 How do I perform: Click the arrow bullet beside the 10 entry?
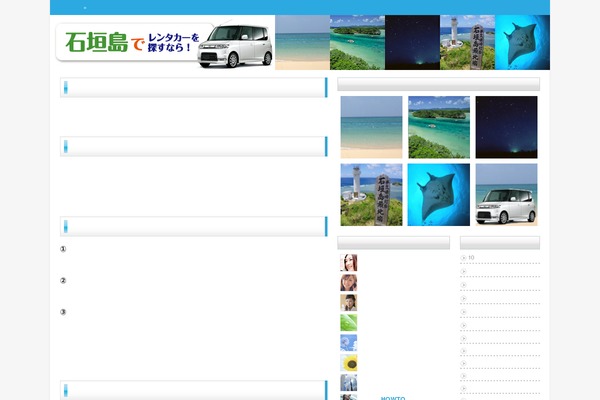(x=463, y=258)
